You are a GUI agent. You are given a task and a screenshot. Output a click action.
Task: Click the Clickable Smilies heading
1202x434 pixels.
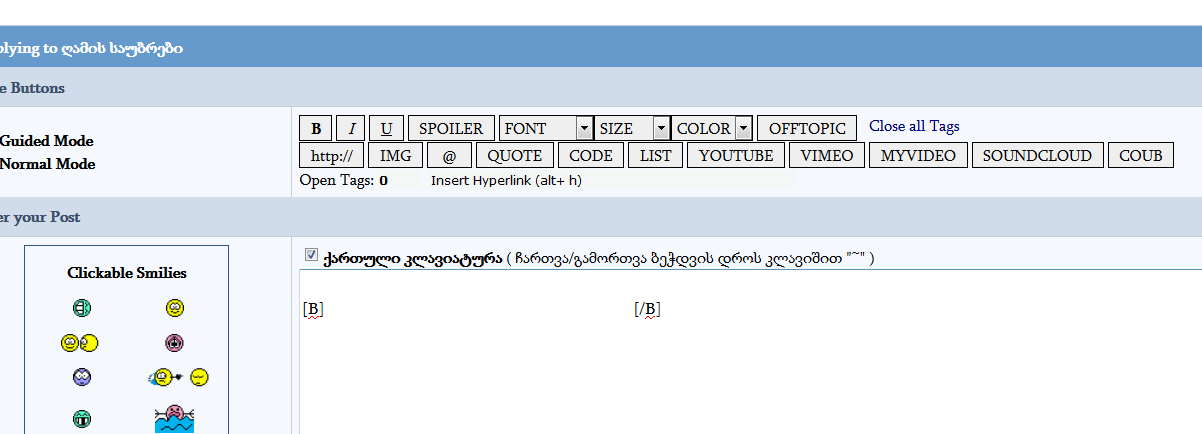(127, 273)
